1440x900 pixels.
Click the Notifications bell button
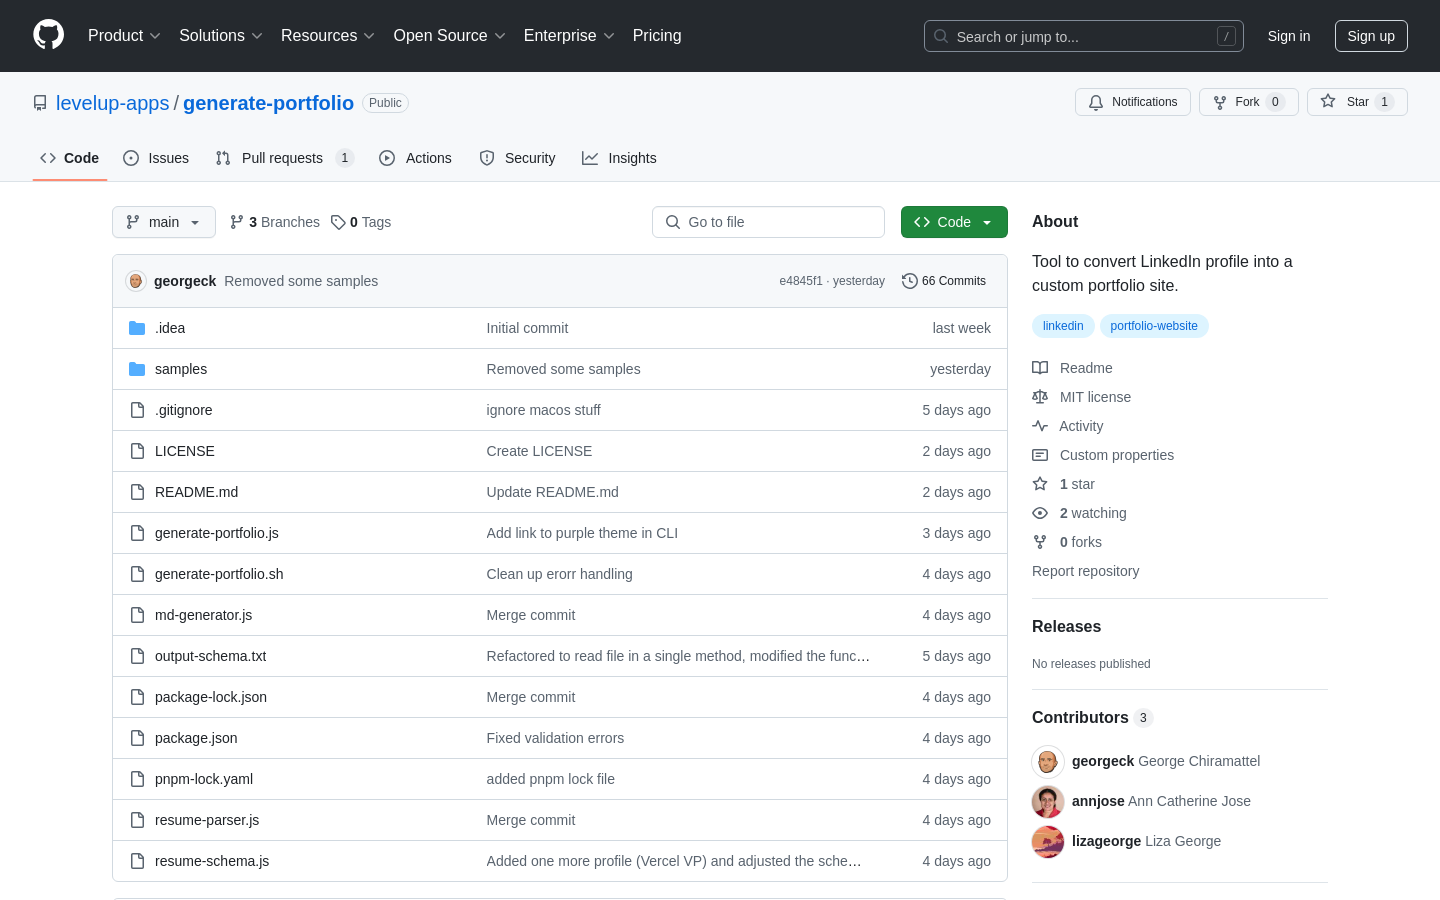[1133, 102]
